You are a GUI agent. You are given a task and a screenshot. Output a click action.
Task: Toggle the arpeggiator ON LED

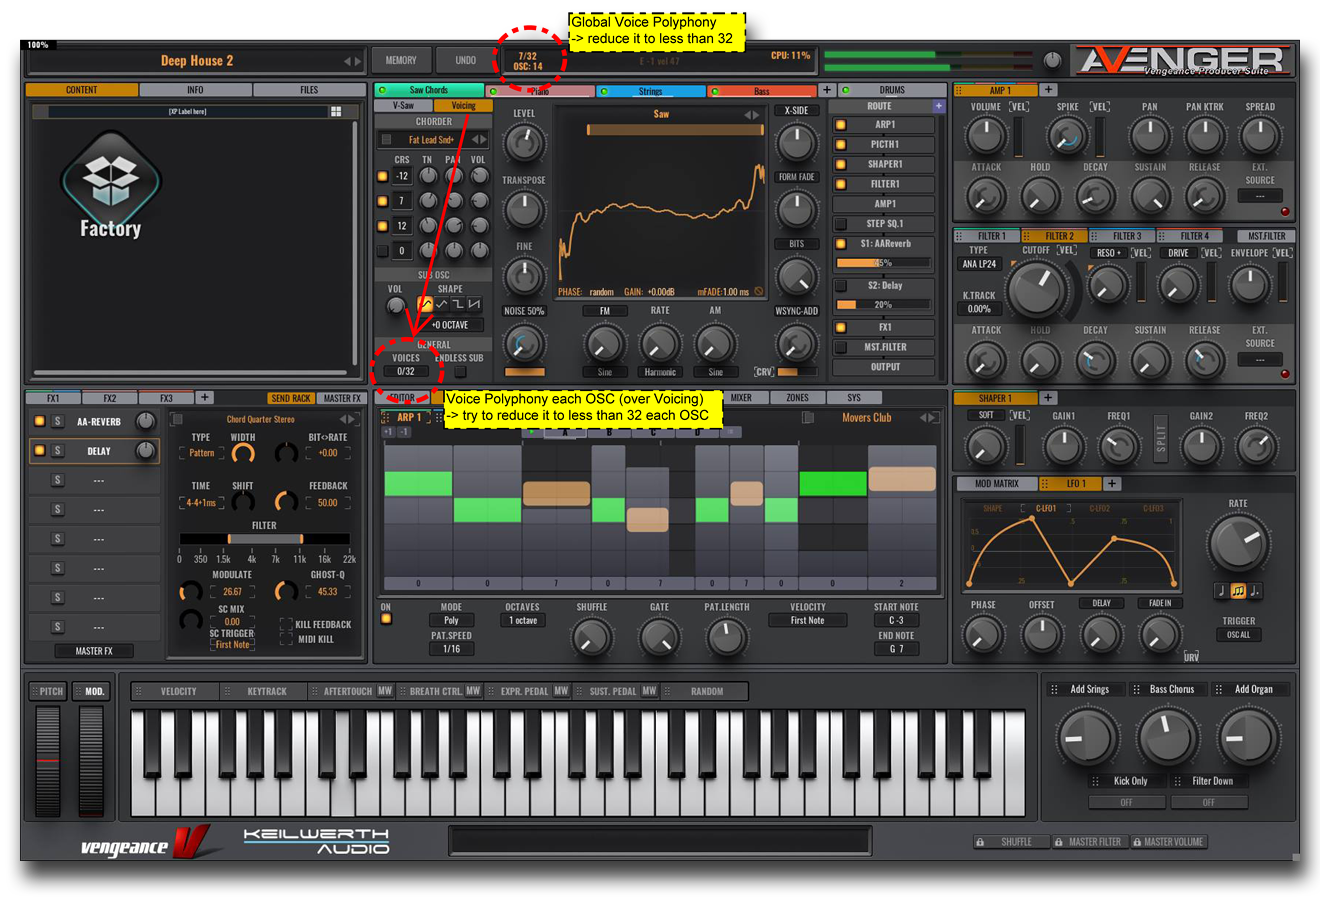[x=386, y=620]
